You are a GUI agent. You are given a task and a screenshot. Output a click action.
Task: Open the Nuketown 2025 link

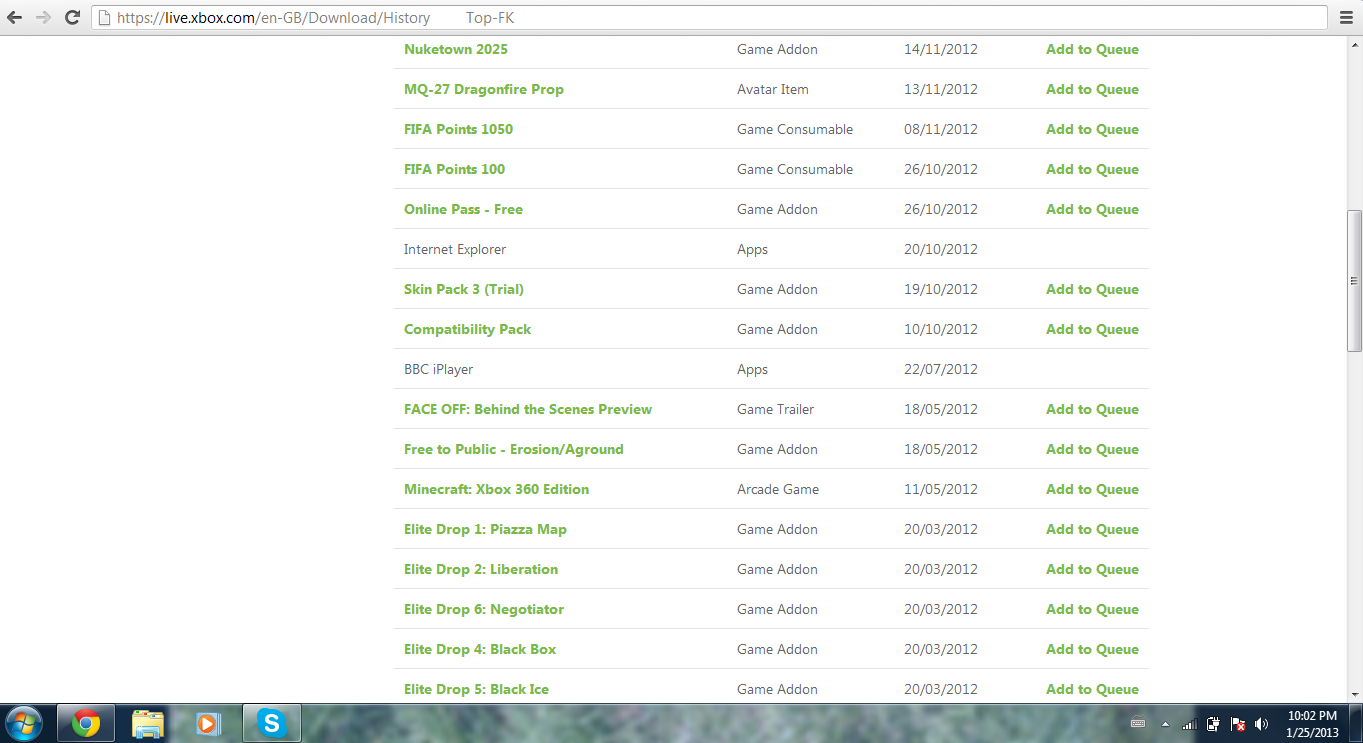[456, 49]
